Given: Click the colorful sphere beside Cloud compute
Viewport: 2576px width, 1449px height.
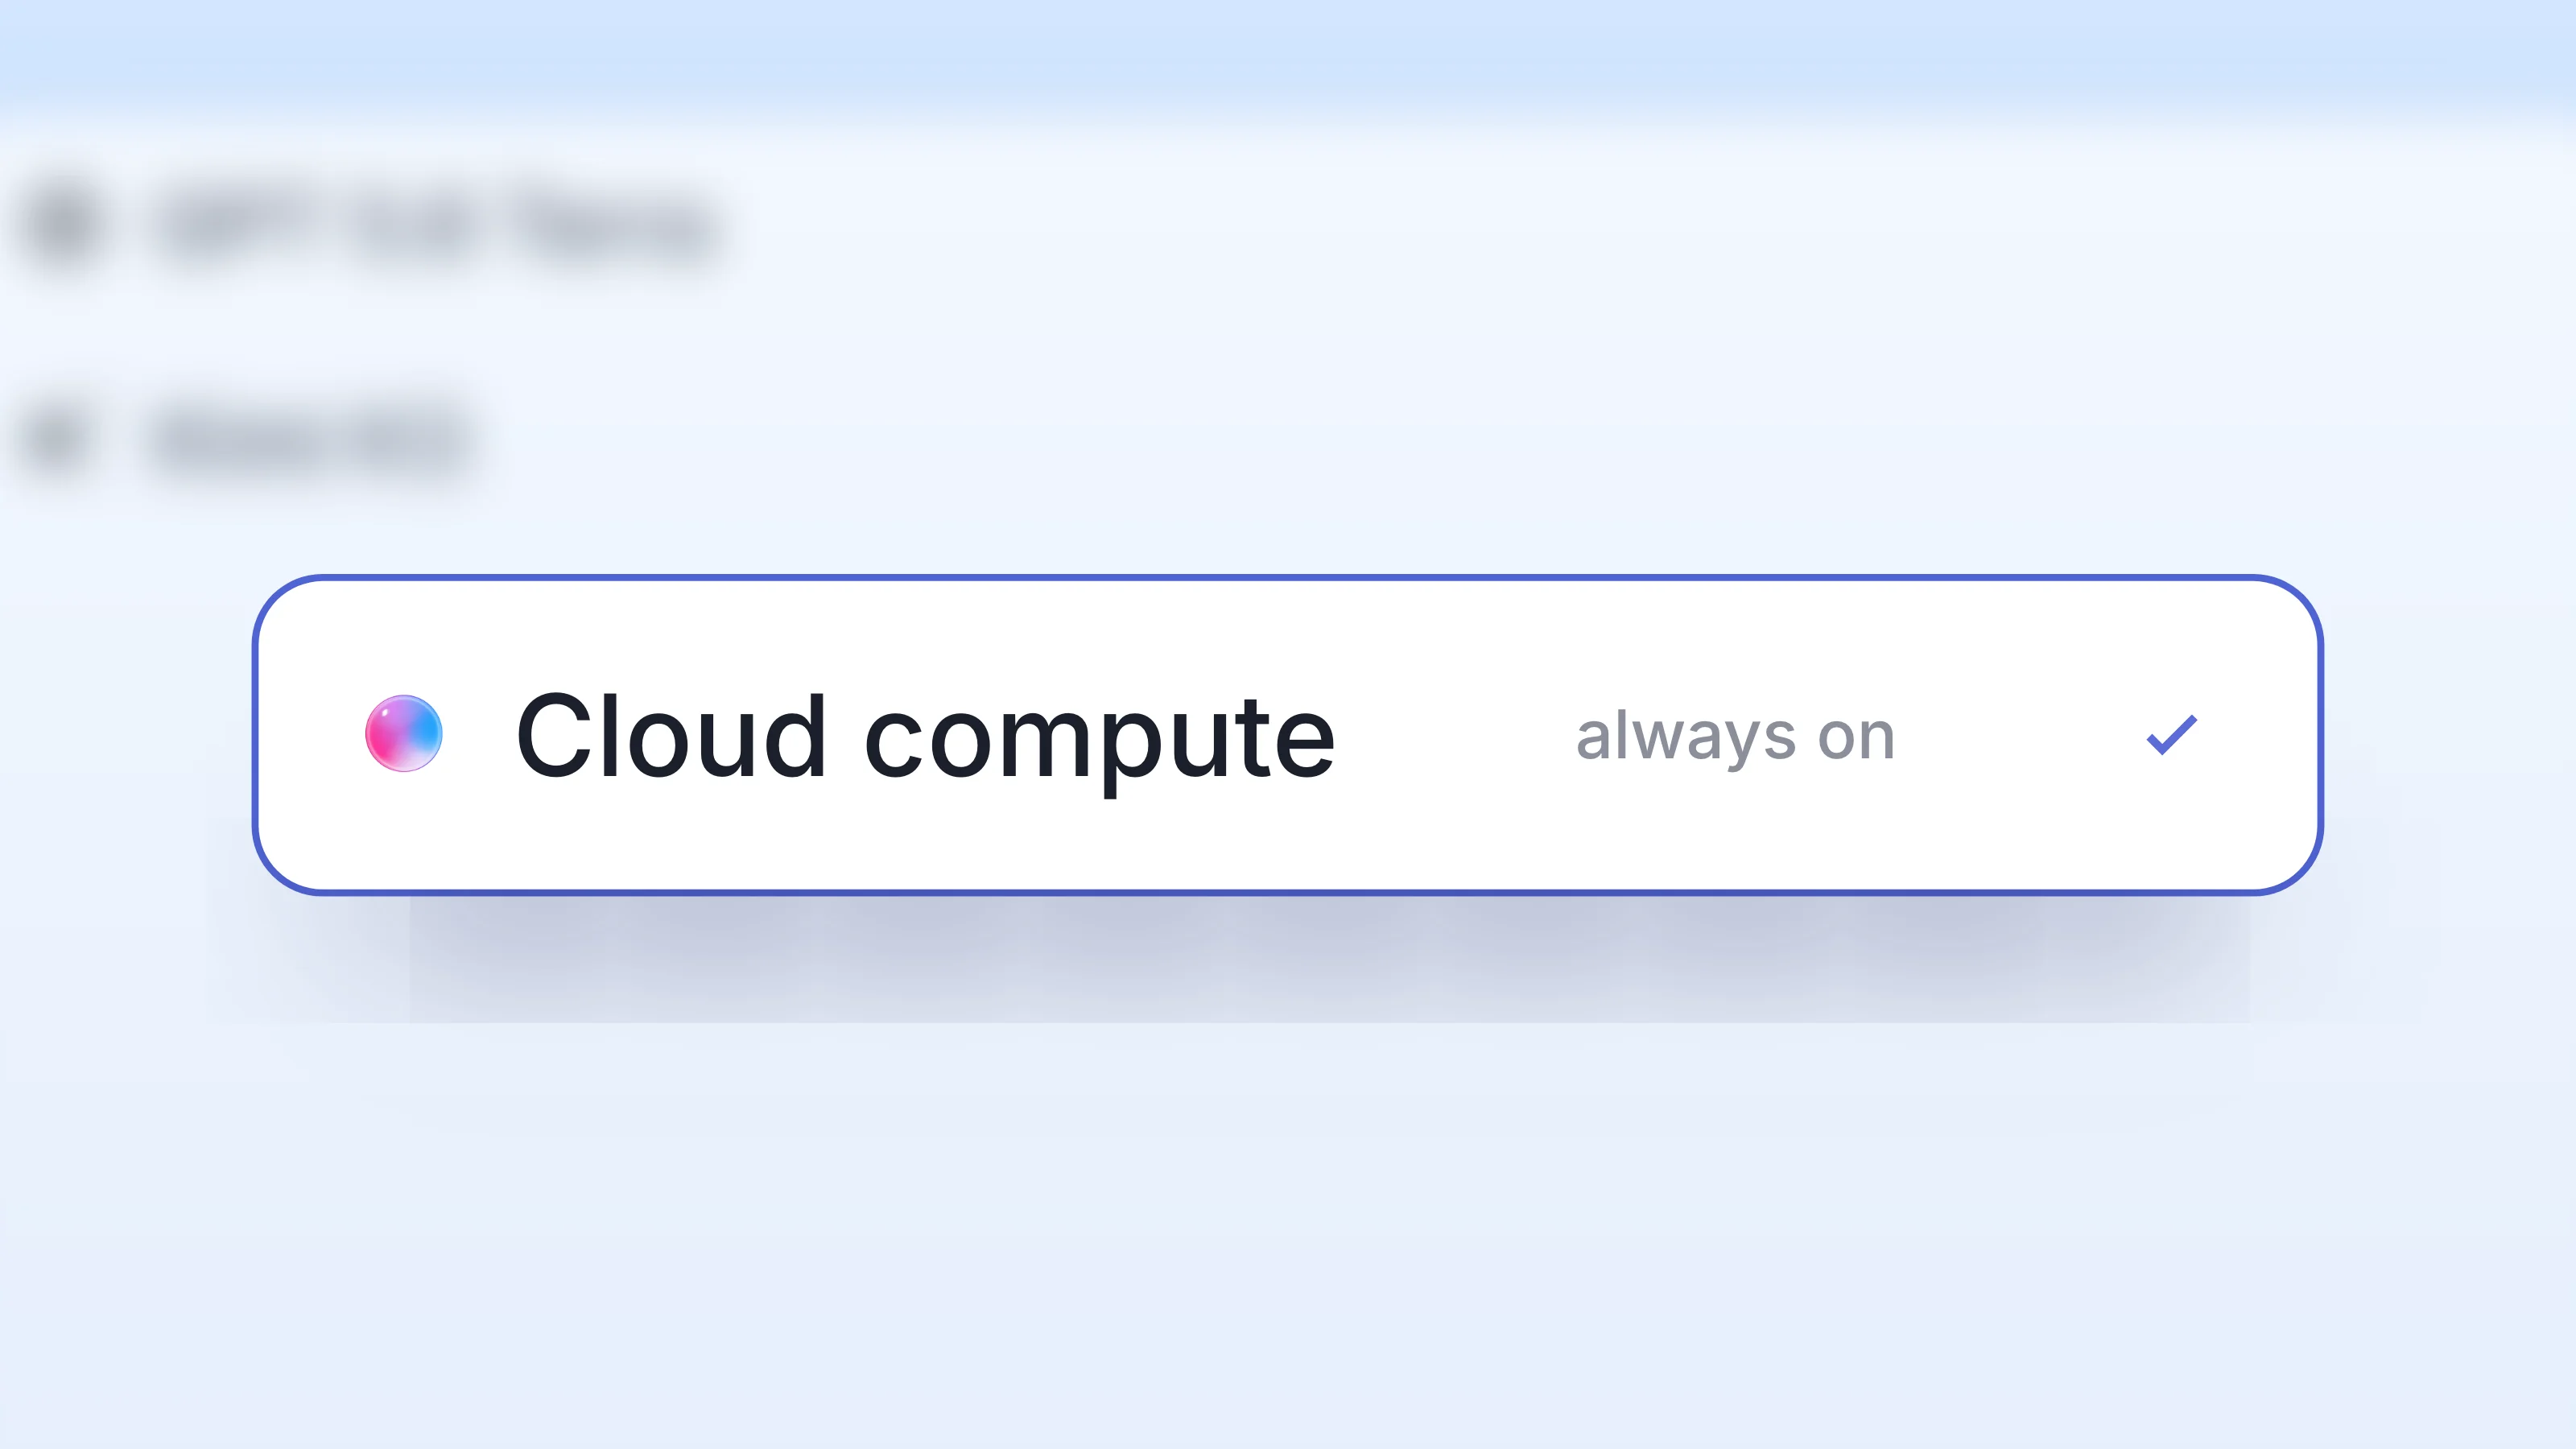Looking at the screenshot, I should pyautogui.click(x=403, y=733).
